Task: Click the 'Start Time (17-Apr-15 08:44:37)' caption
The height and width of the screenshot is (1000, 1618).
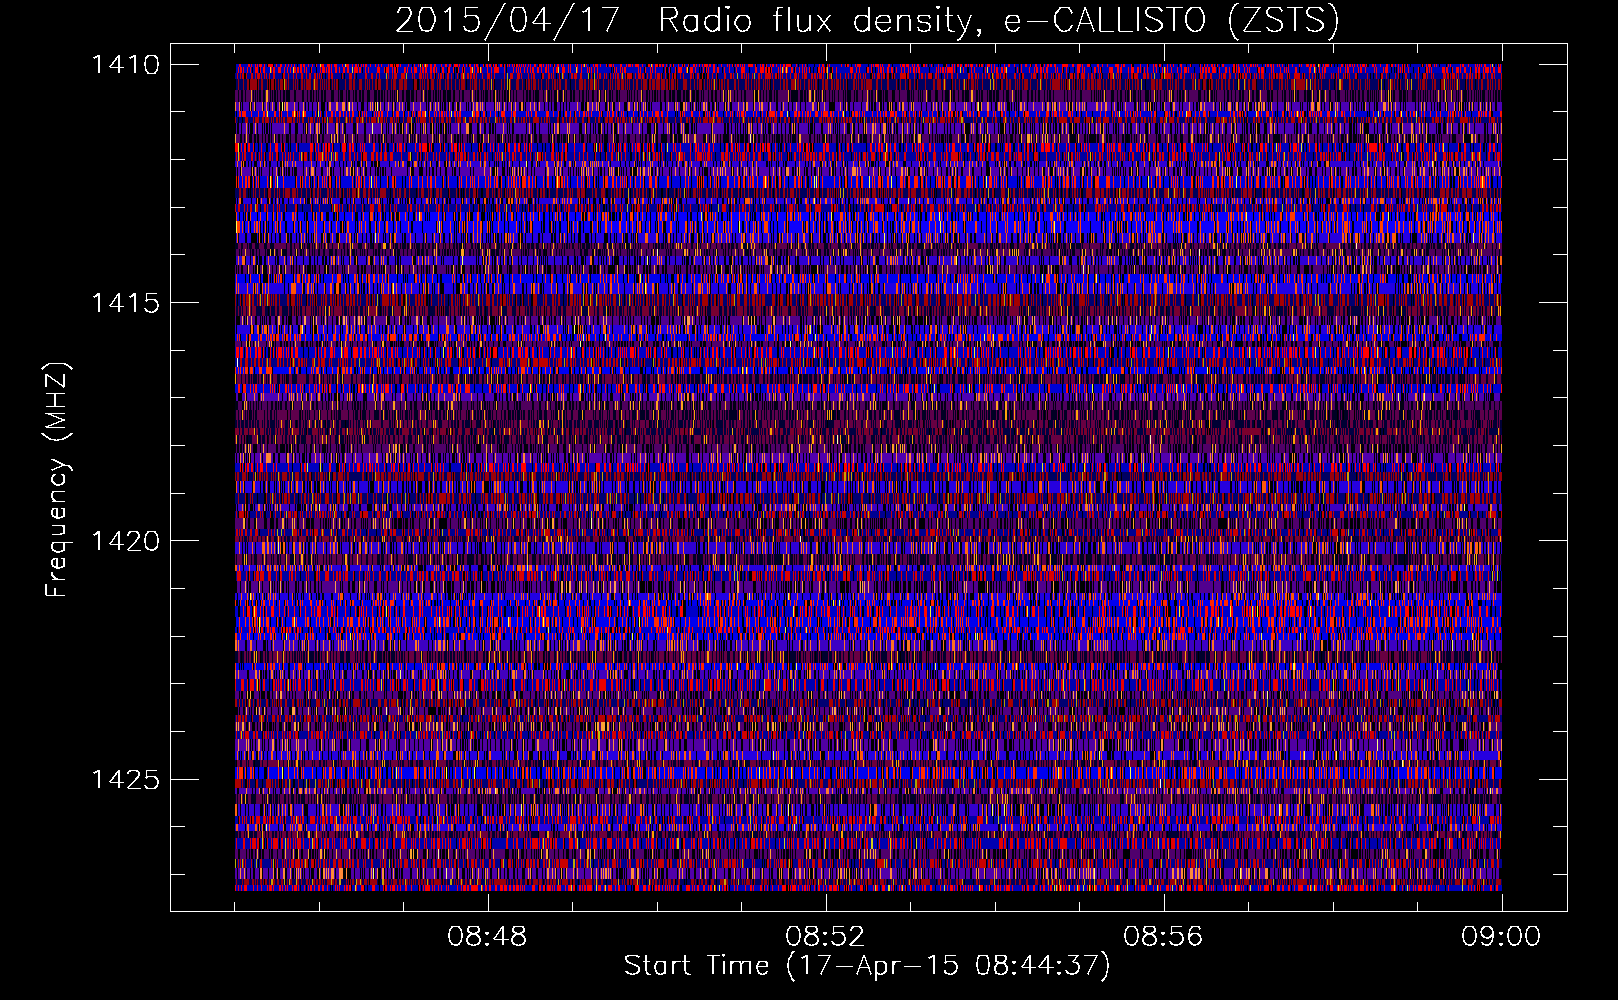Action: (867, 966)
